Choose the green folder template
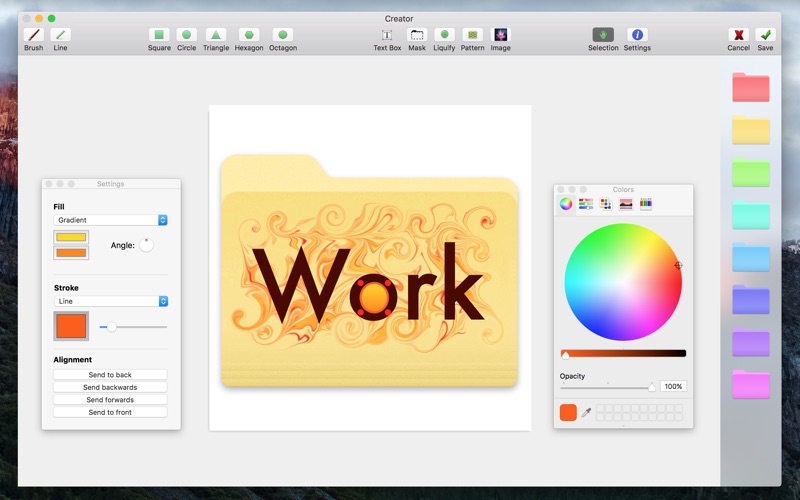800x500 pixels. [751, 172]
